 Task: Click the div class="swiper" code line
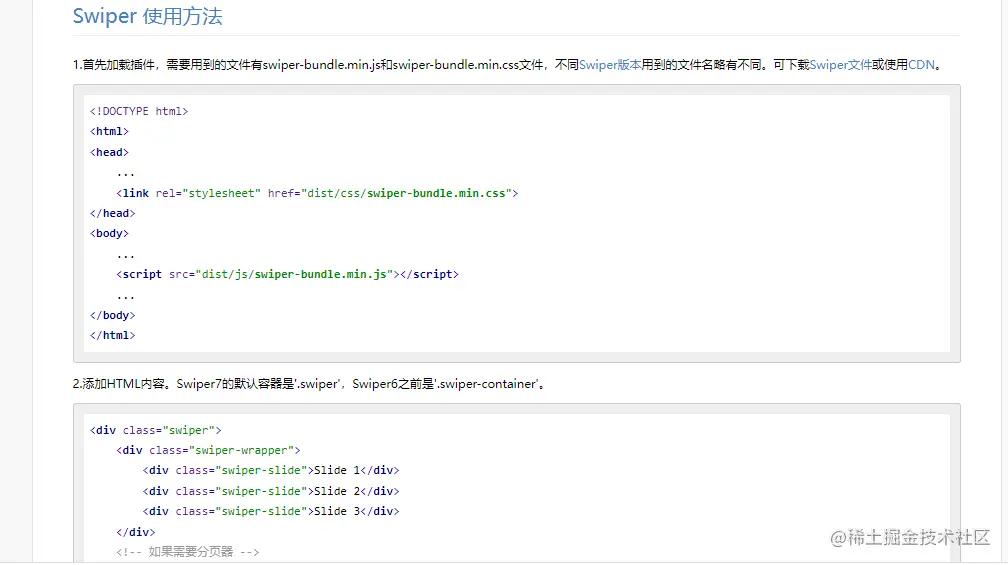click(x=156, y=430)
